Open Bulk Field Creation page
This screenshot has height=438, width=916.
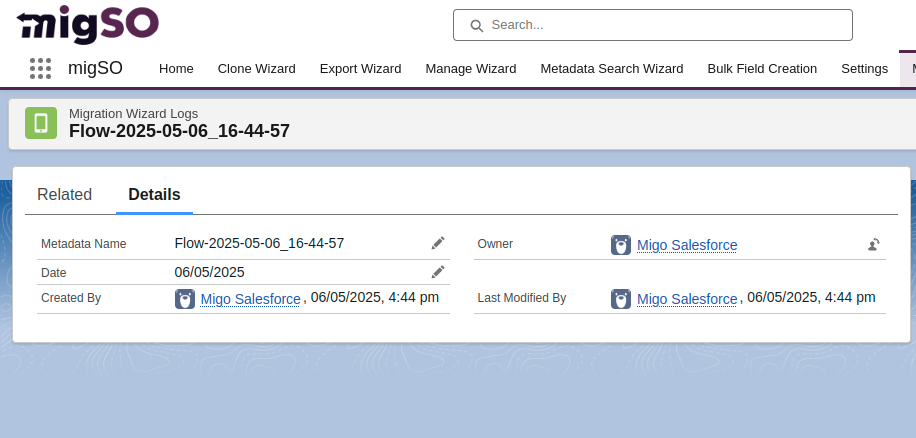click(x=762, y=69)
